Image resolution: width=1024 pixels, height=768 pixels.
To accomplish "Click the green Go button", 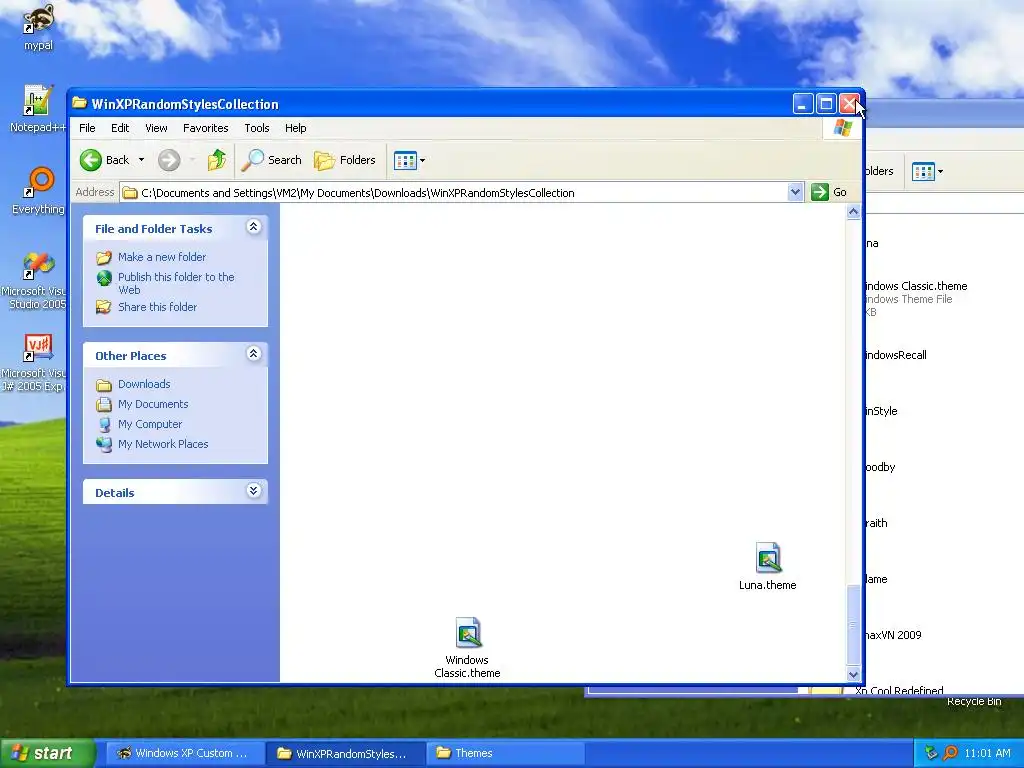I will tap(829, 192).
